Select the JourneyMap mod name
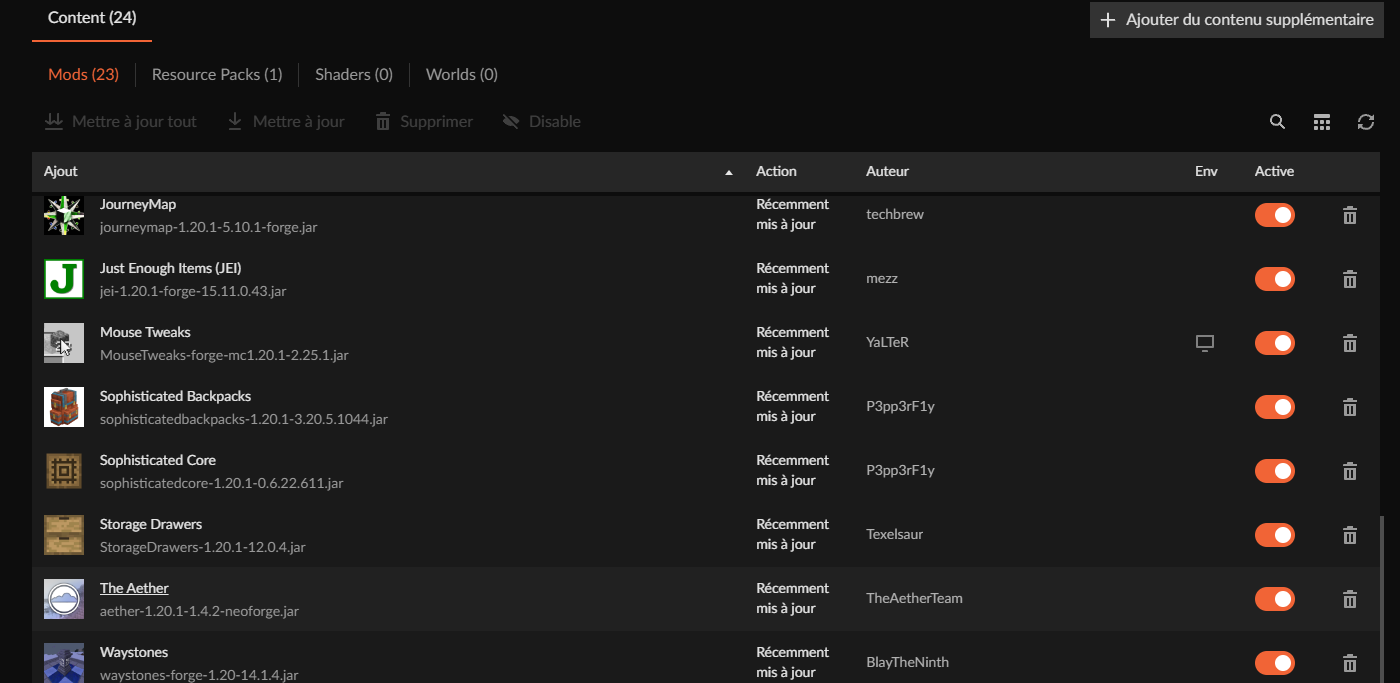 coord(138,204)
